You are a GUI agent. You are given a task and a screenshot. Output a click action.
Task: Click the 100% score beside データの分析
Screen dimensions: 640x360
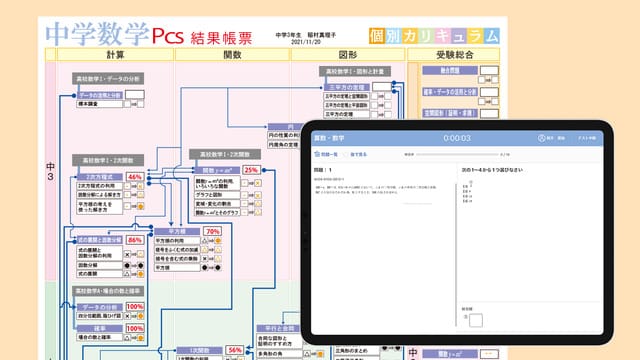(x=135, y=307)
